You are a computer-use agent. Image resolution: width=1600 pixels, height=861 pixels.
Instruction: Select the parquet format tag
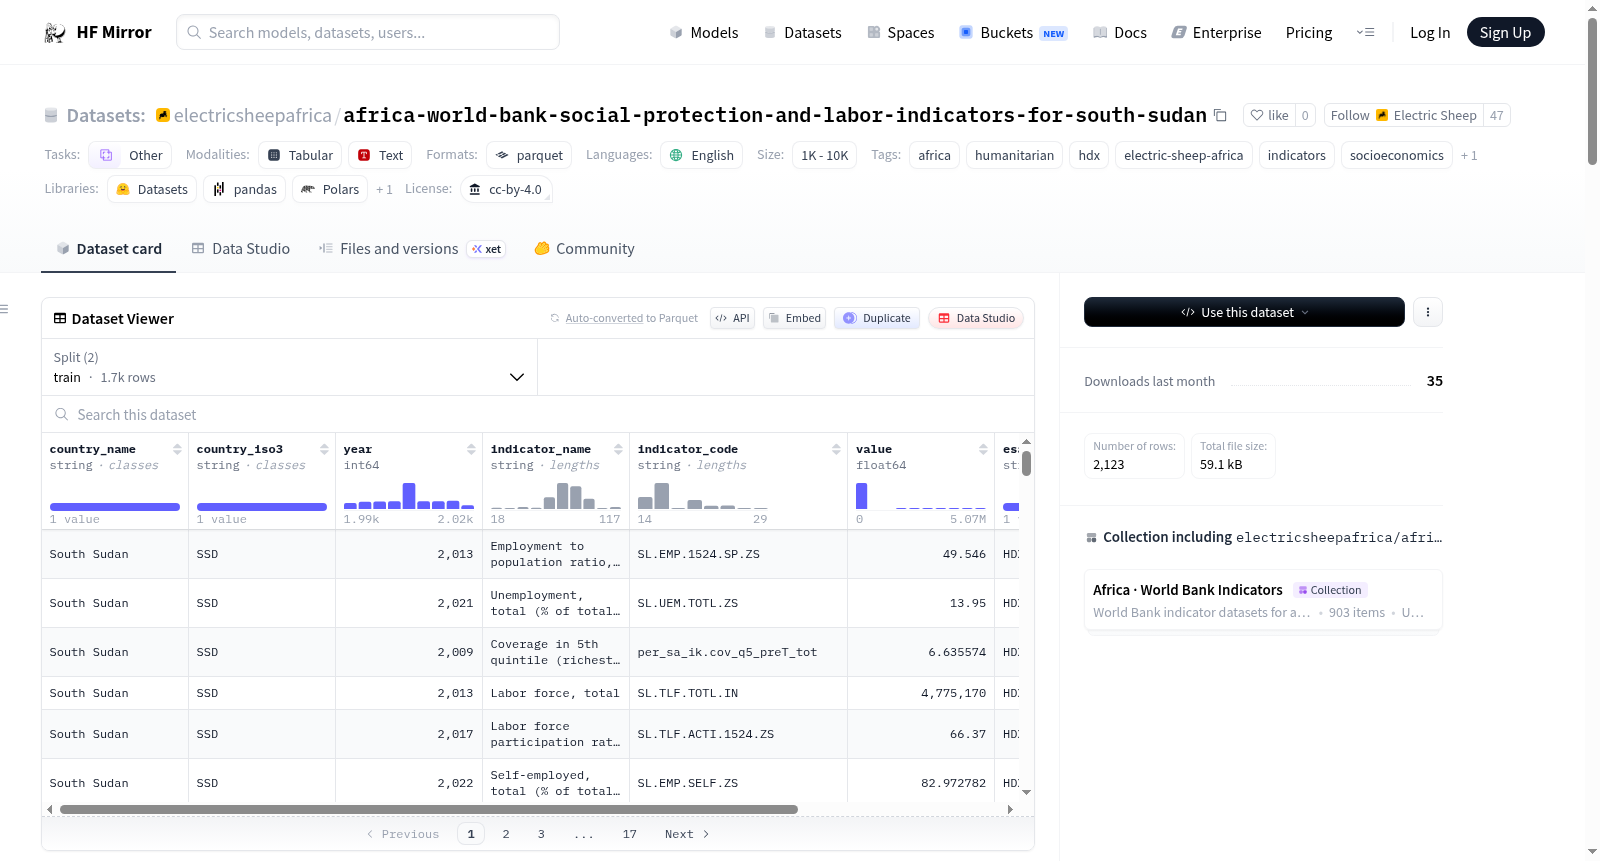[529, 155]
